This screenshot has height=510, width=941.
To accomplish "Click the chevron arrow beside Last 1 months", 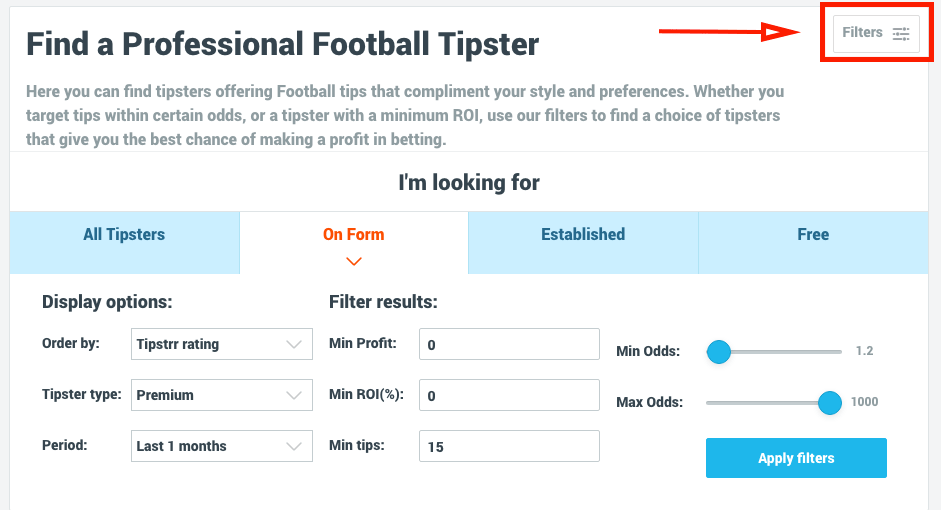I will 294,446.
